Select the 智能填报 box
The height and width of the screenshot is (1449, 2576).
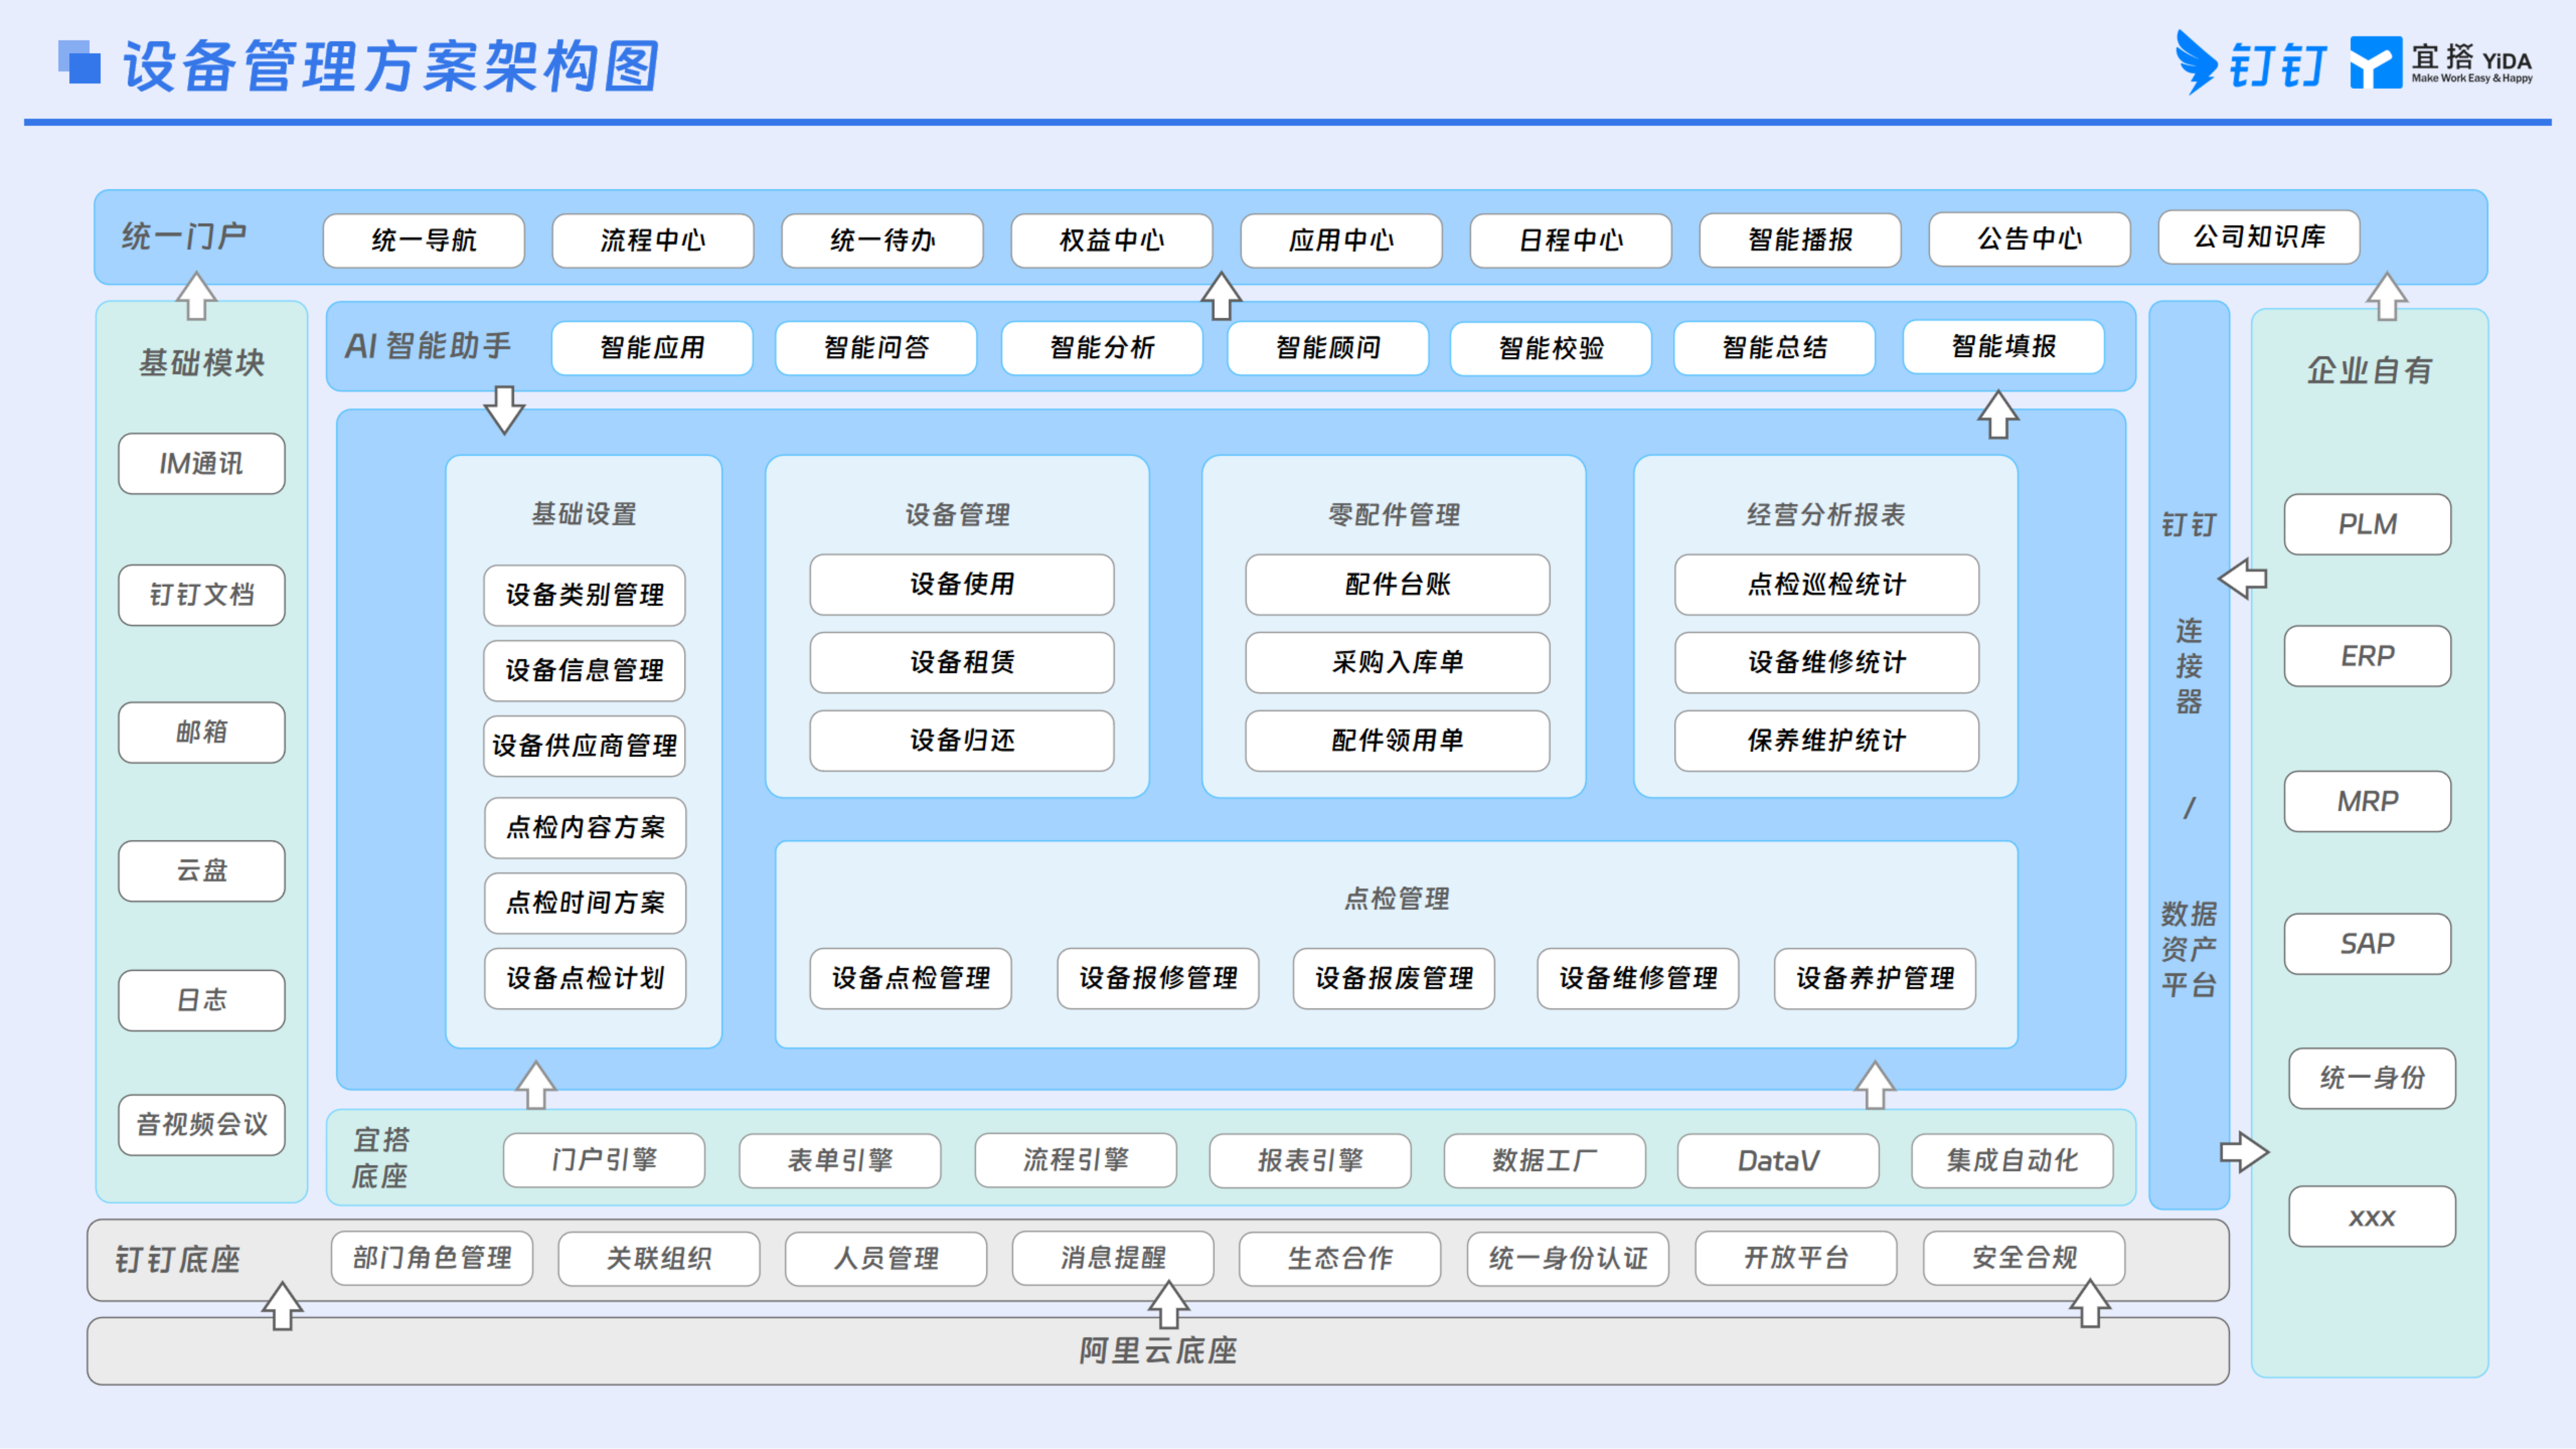point(2004,347)
